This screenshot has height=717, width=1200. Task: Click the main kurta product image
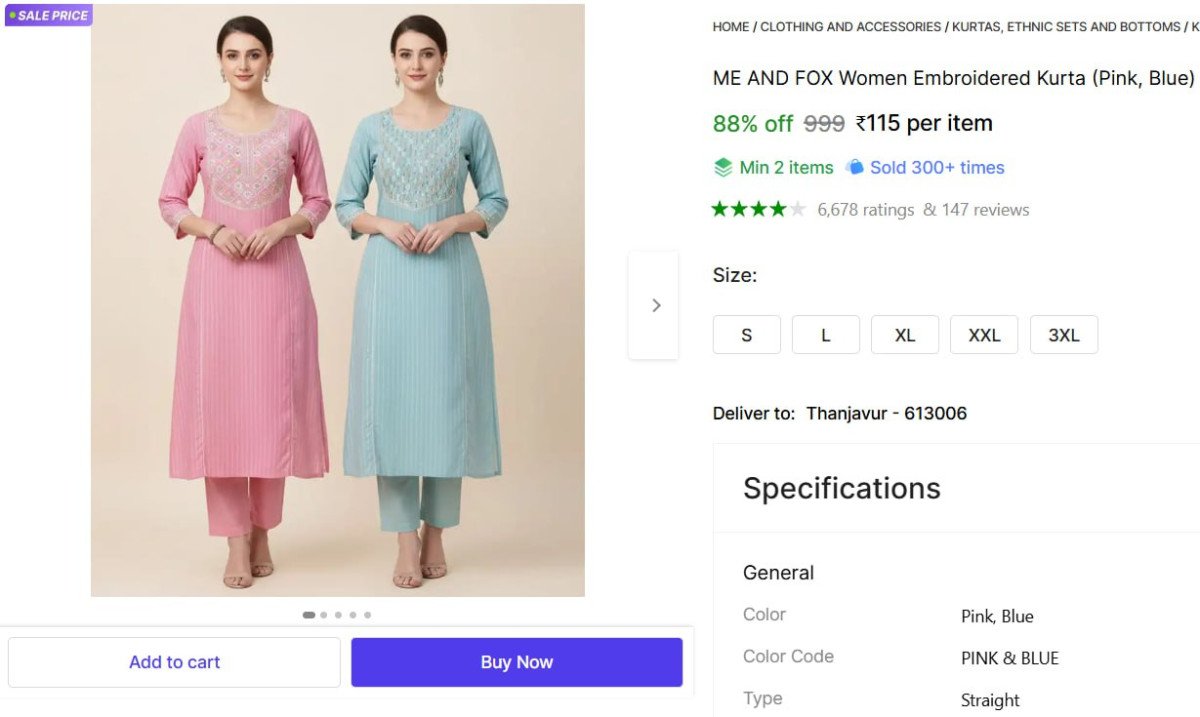point(337,300)
